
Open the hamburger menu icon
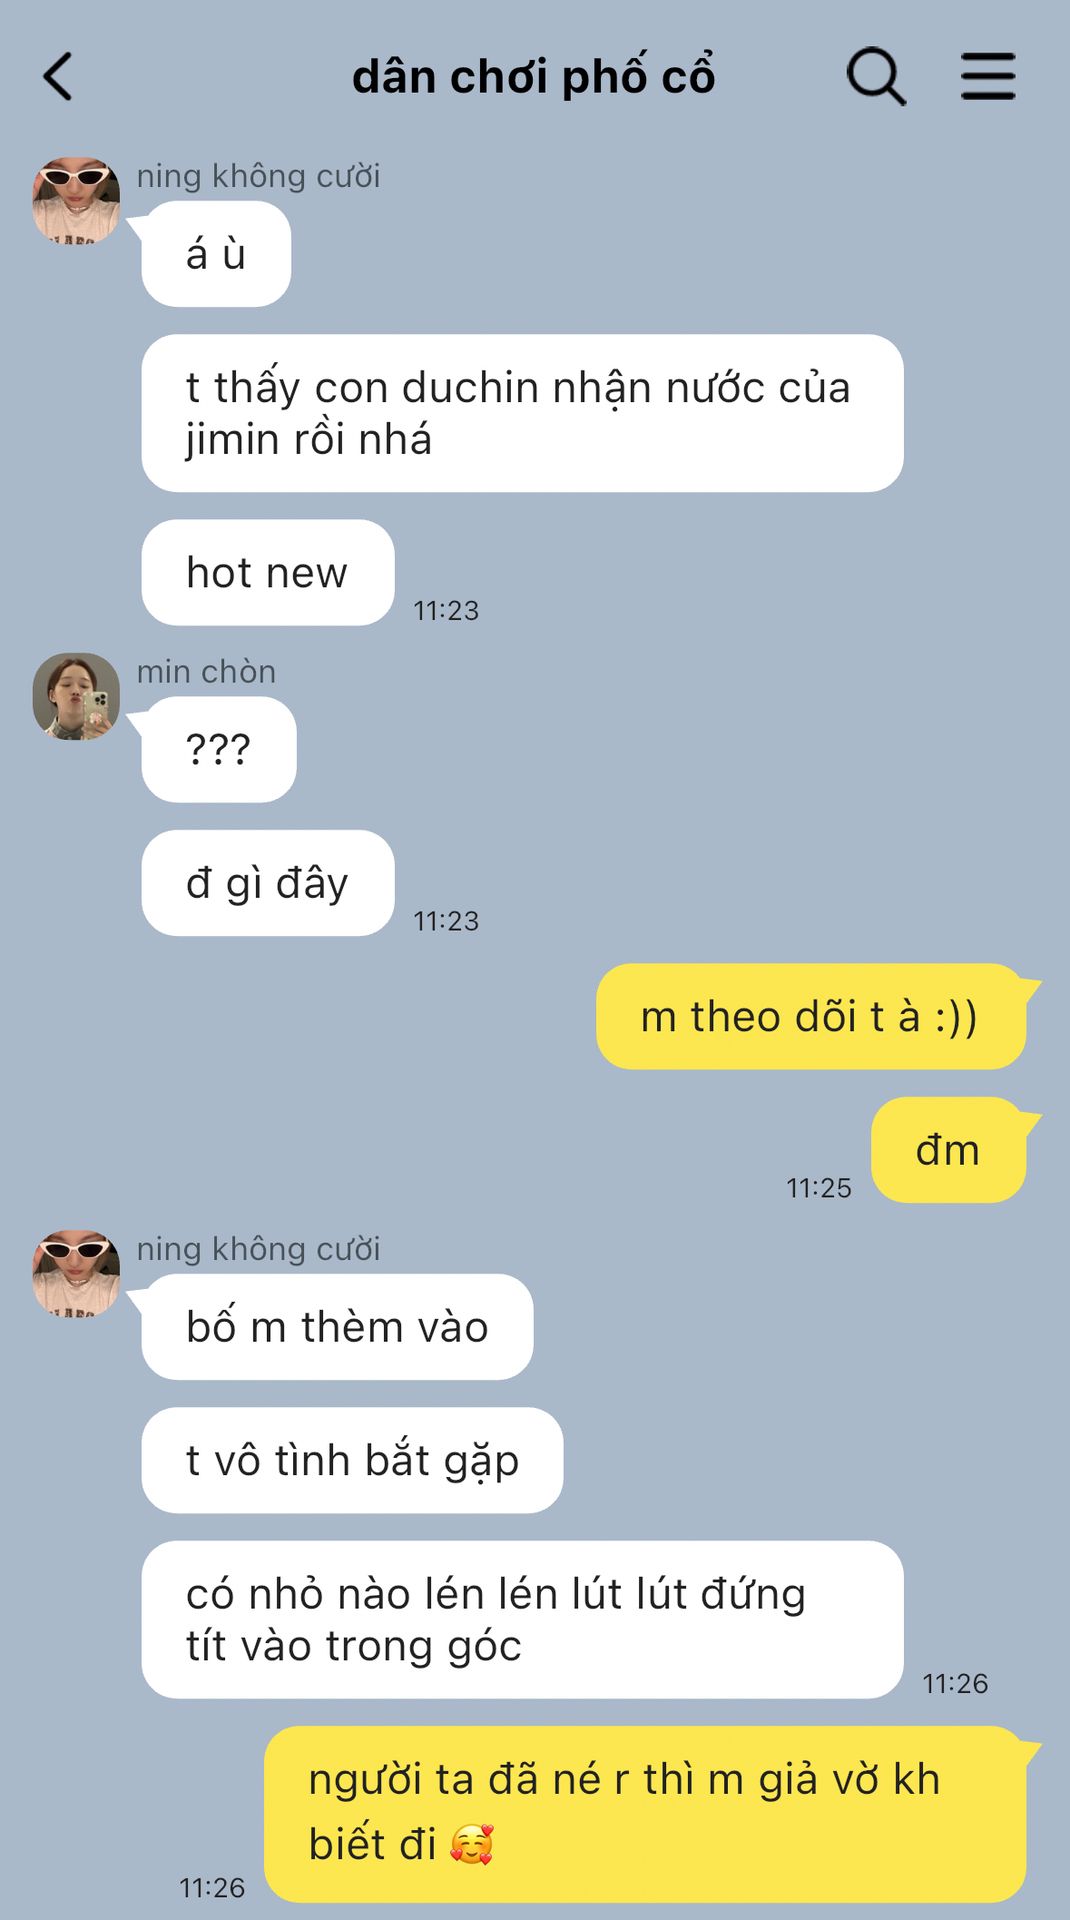(x=988, y=77)
